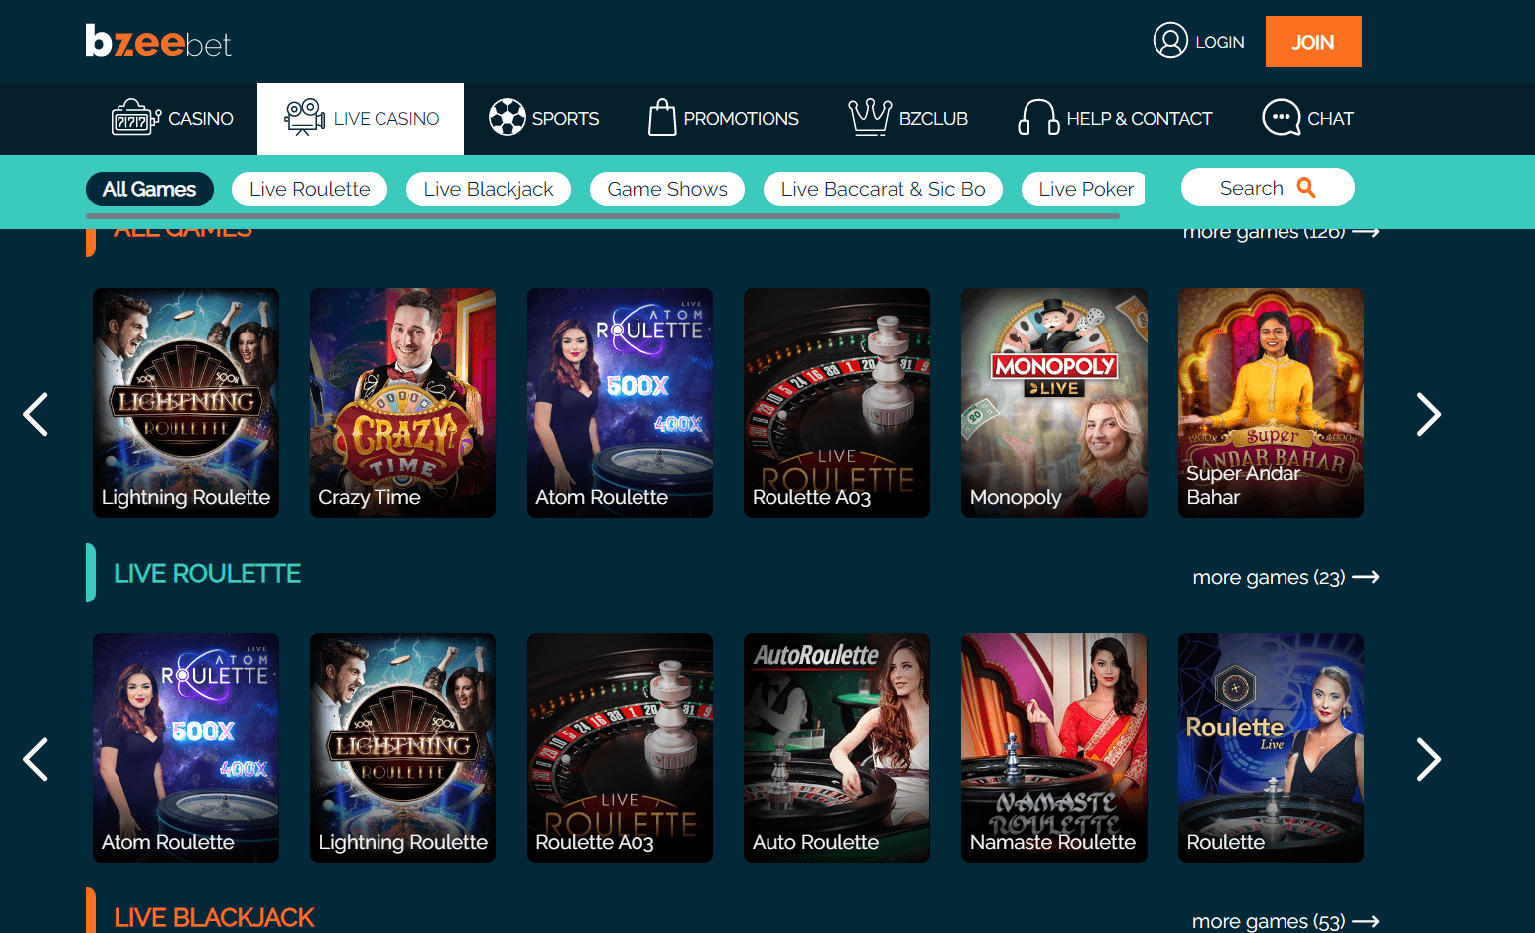Click the LIVE ROULETTE section heading
This screenshot has width=1535, height=933.
tap(207, 573)
